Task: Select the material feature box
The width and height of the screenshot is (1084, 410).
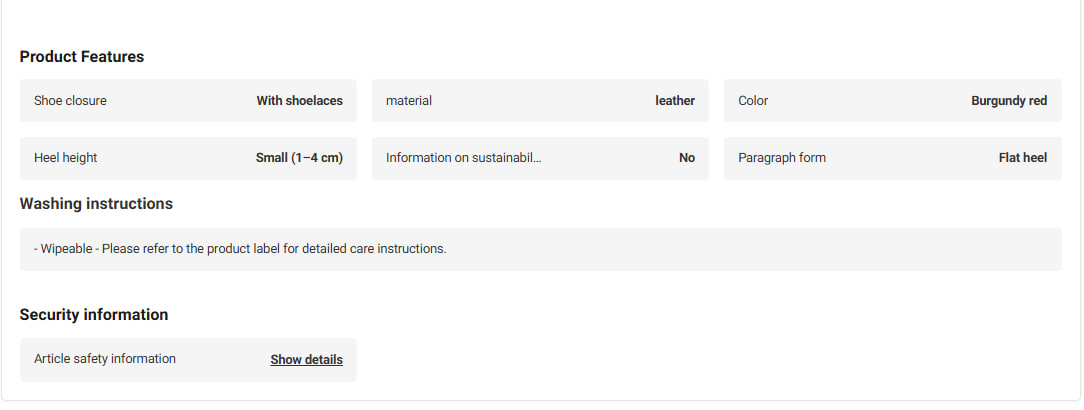Action: 540,100
